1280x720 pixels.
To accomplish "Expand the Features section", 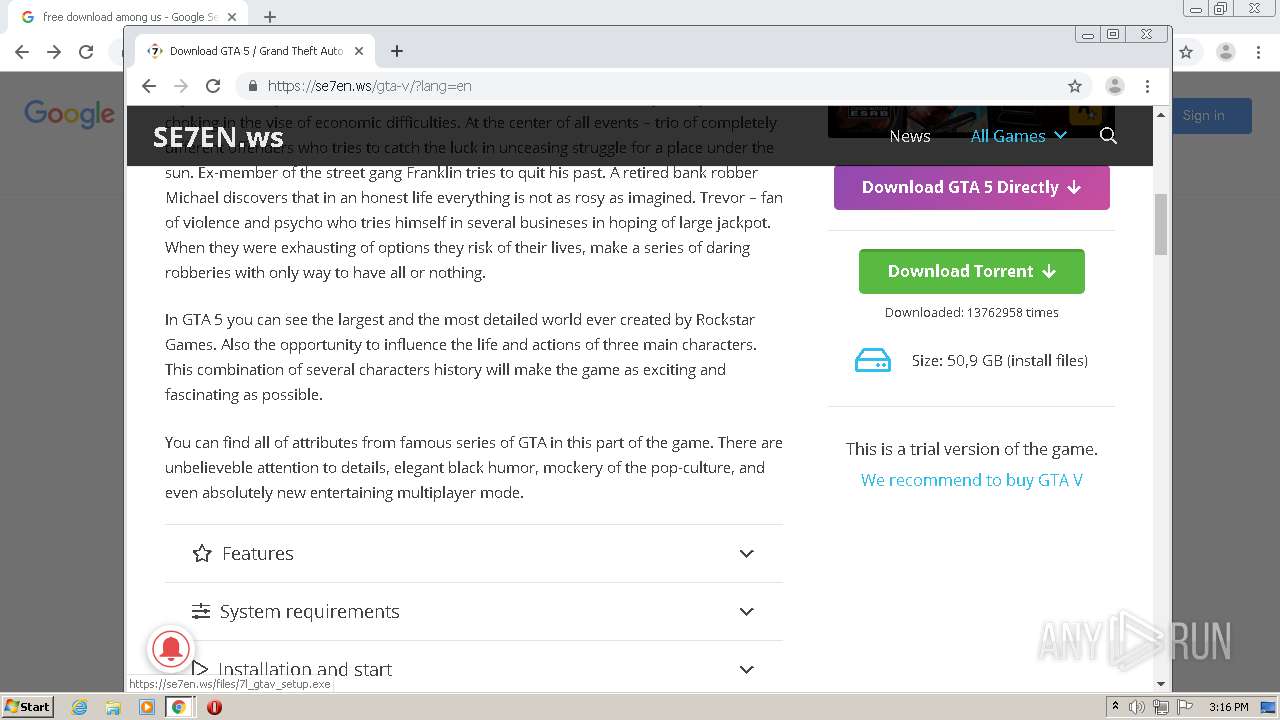I will point(474,553).
